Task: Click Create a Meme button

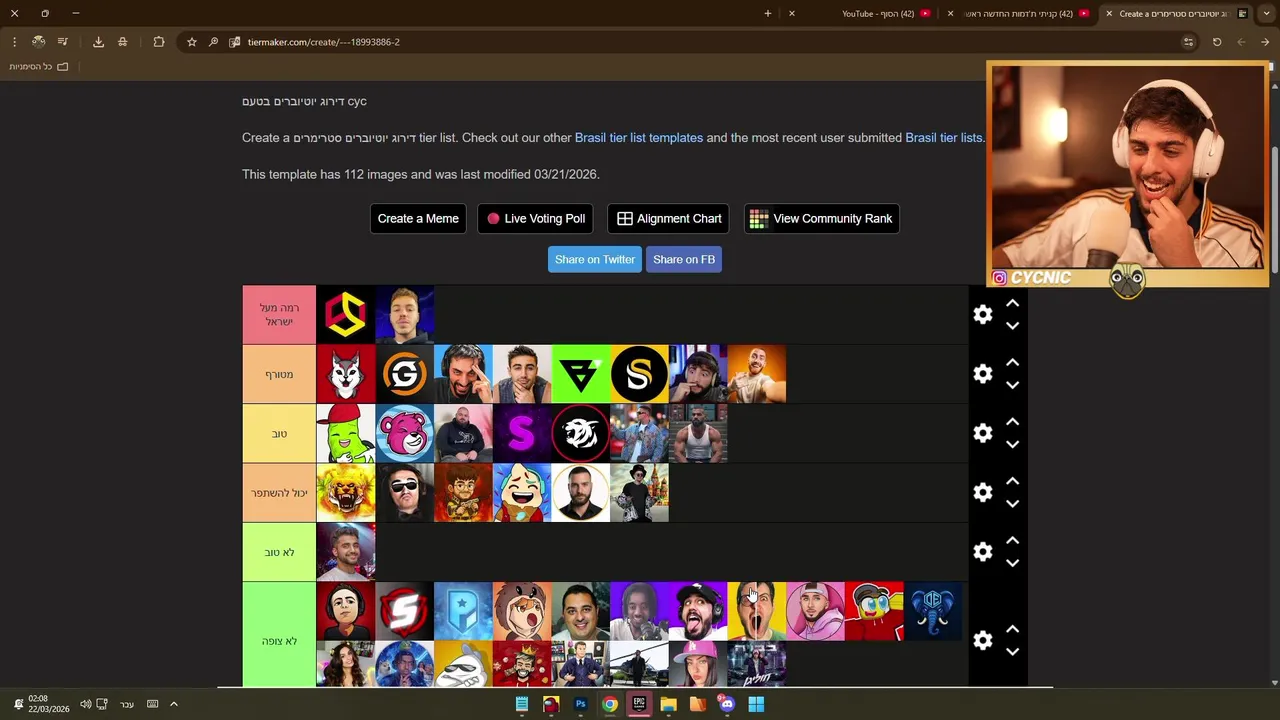Action: click(418, 218)
